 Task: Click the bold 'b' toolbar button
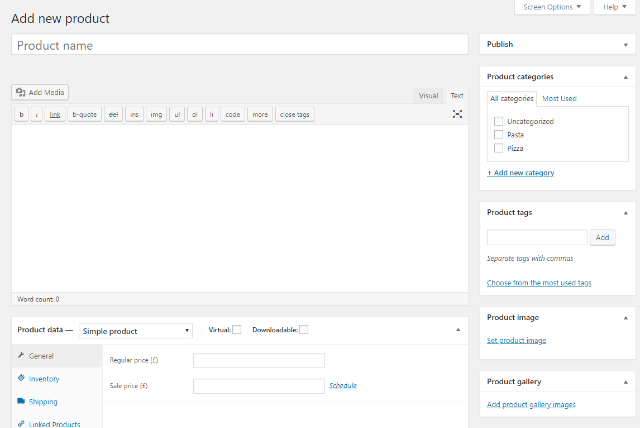pos(21,115)
